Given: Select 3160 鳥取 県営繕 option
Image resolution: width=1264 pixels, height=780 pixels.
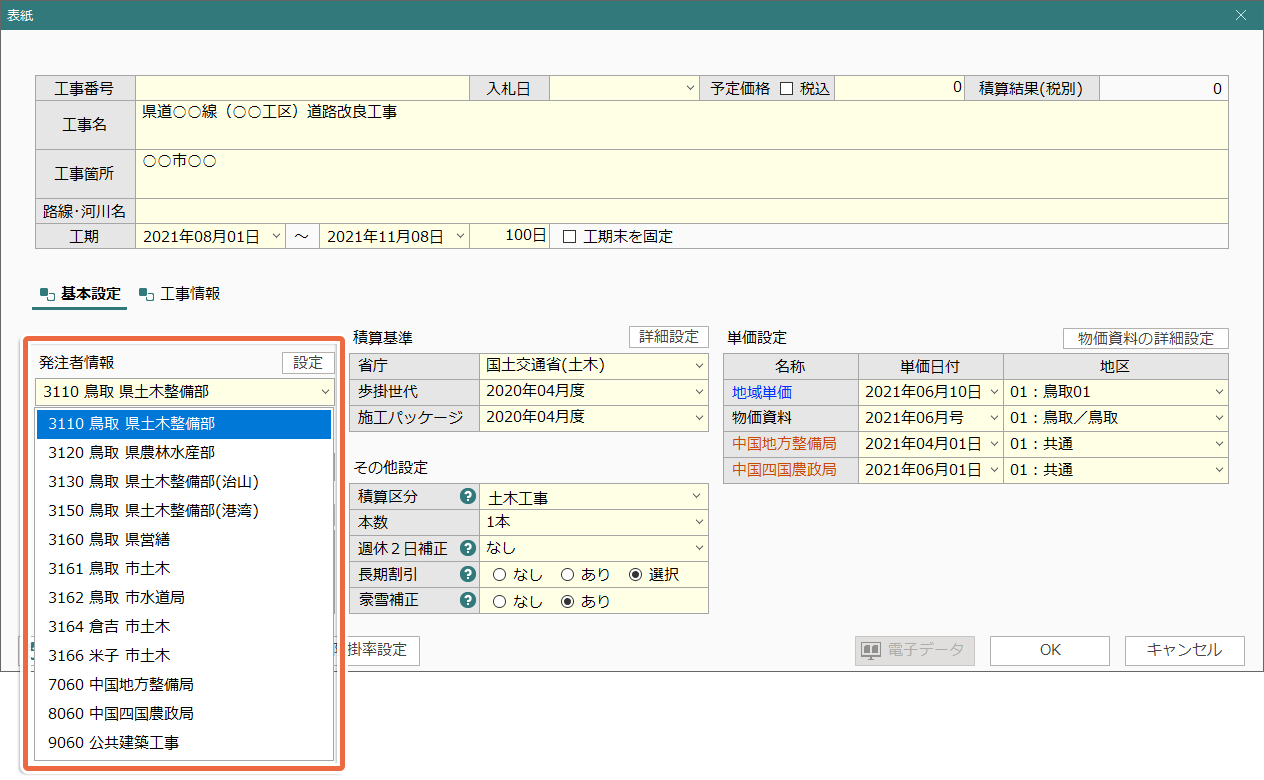Looking at the screenshot, I should [184, 540].
